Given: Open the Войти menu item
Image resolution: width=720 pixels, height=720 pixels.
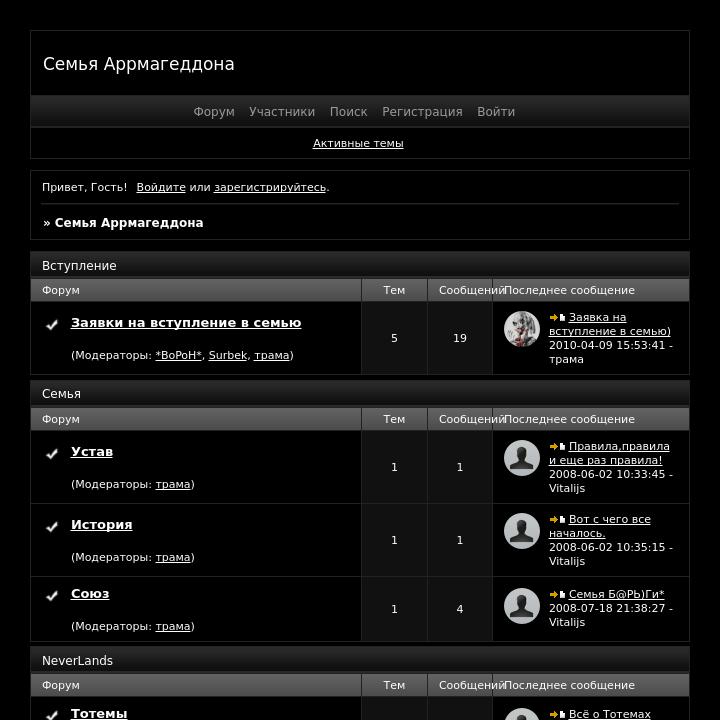Looking at the screenshot, I should (496, 112).
